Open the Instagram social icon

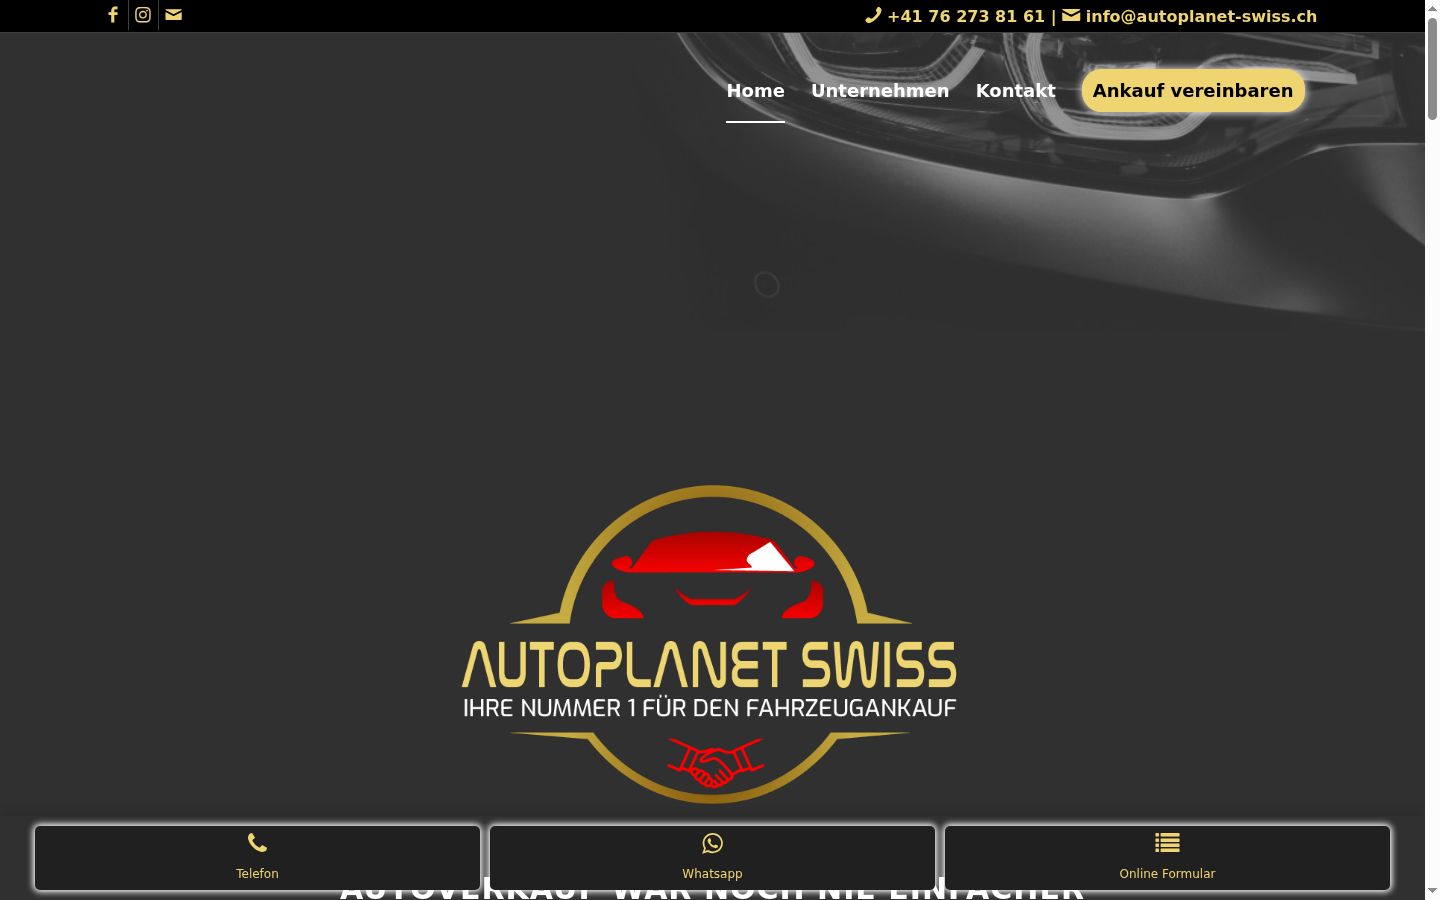(x=143, y=15)
